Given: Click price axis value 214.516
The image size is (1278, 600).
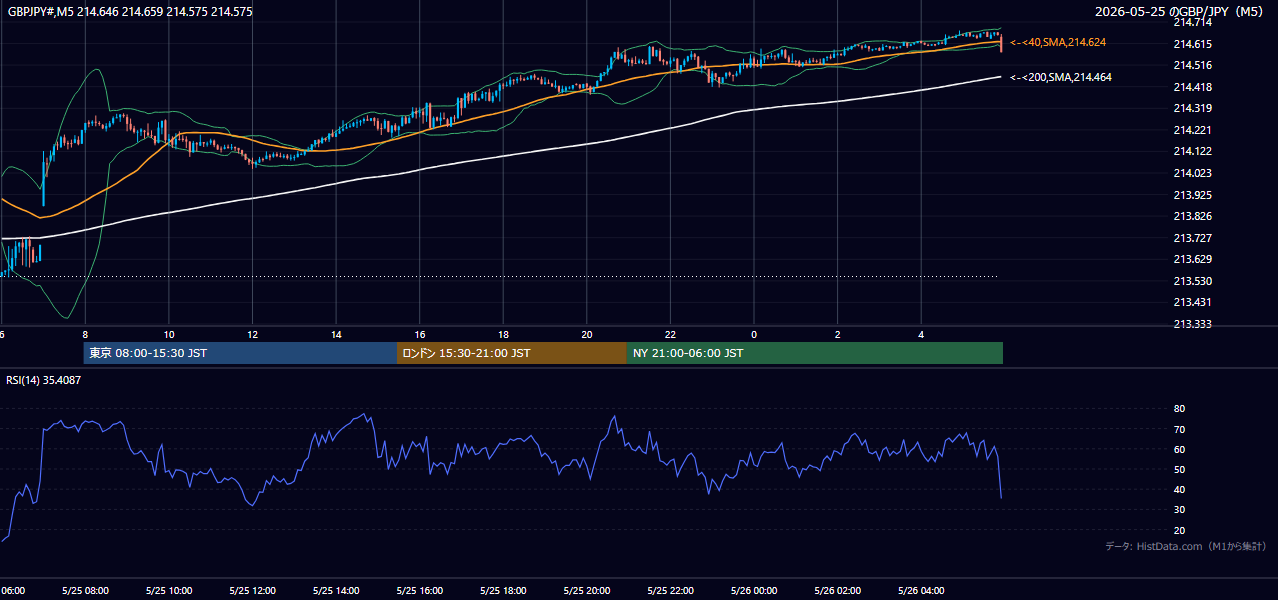Looking at the screenshot, I should (1192, 65).
